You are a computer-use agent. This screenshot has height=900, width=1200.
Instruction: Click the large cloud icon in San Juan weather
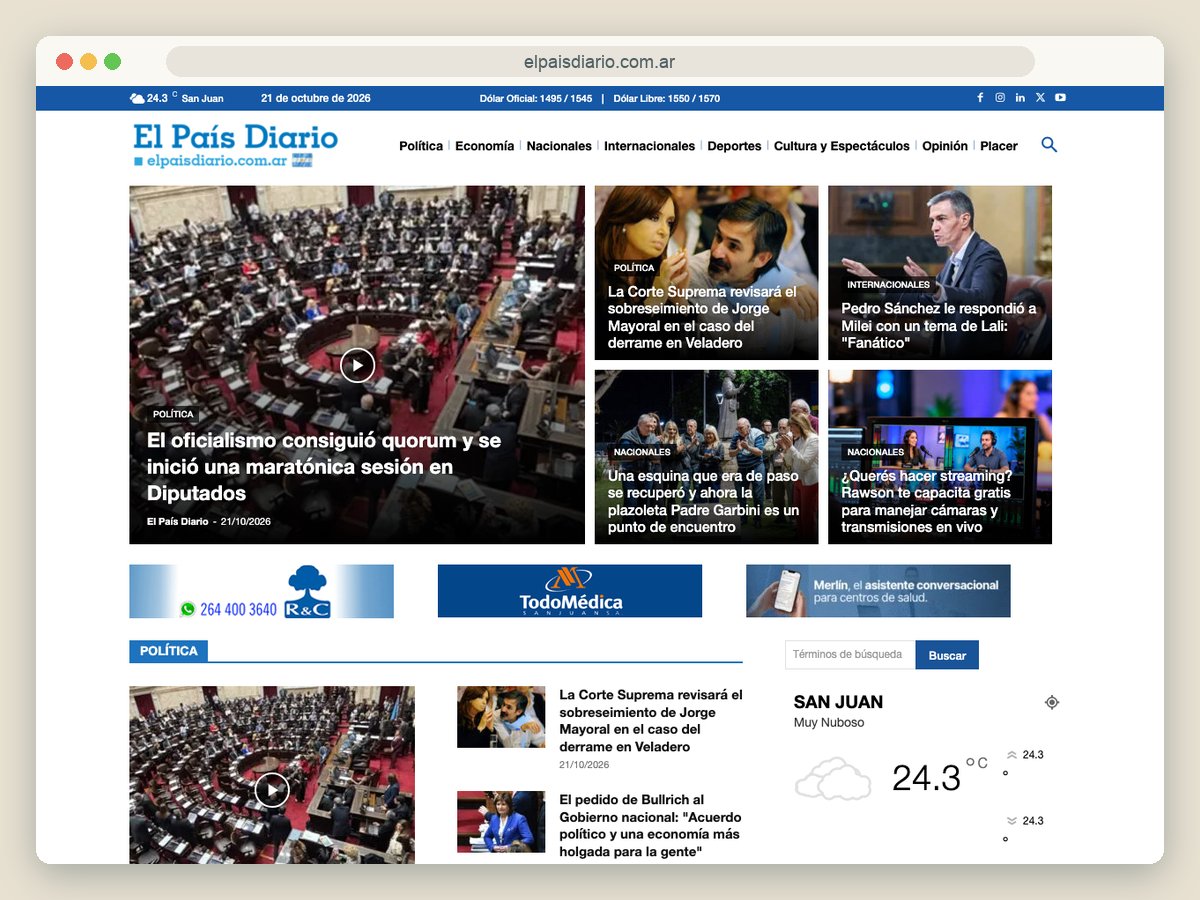tap(833, 778)
